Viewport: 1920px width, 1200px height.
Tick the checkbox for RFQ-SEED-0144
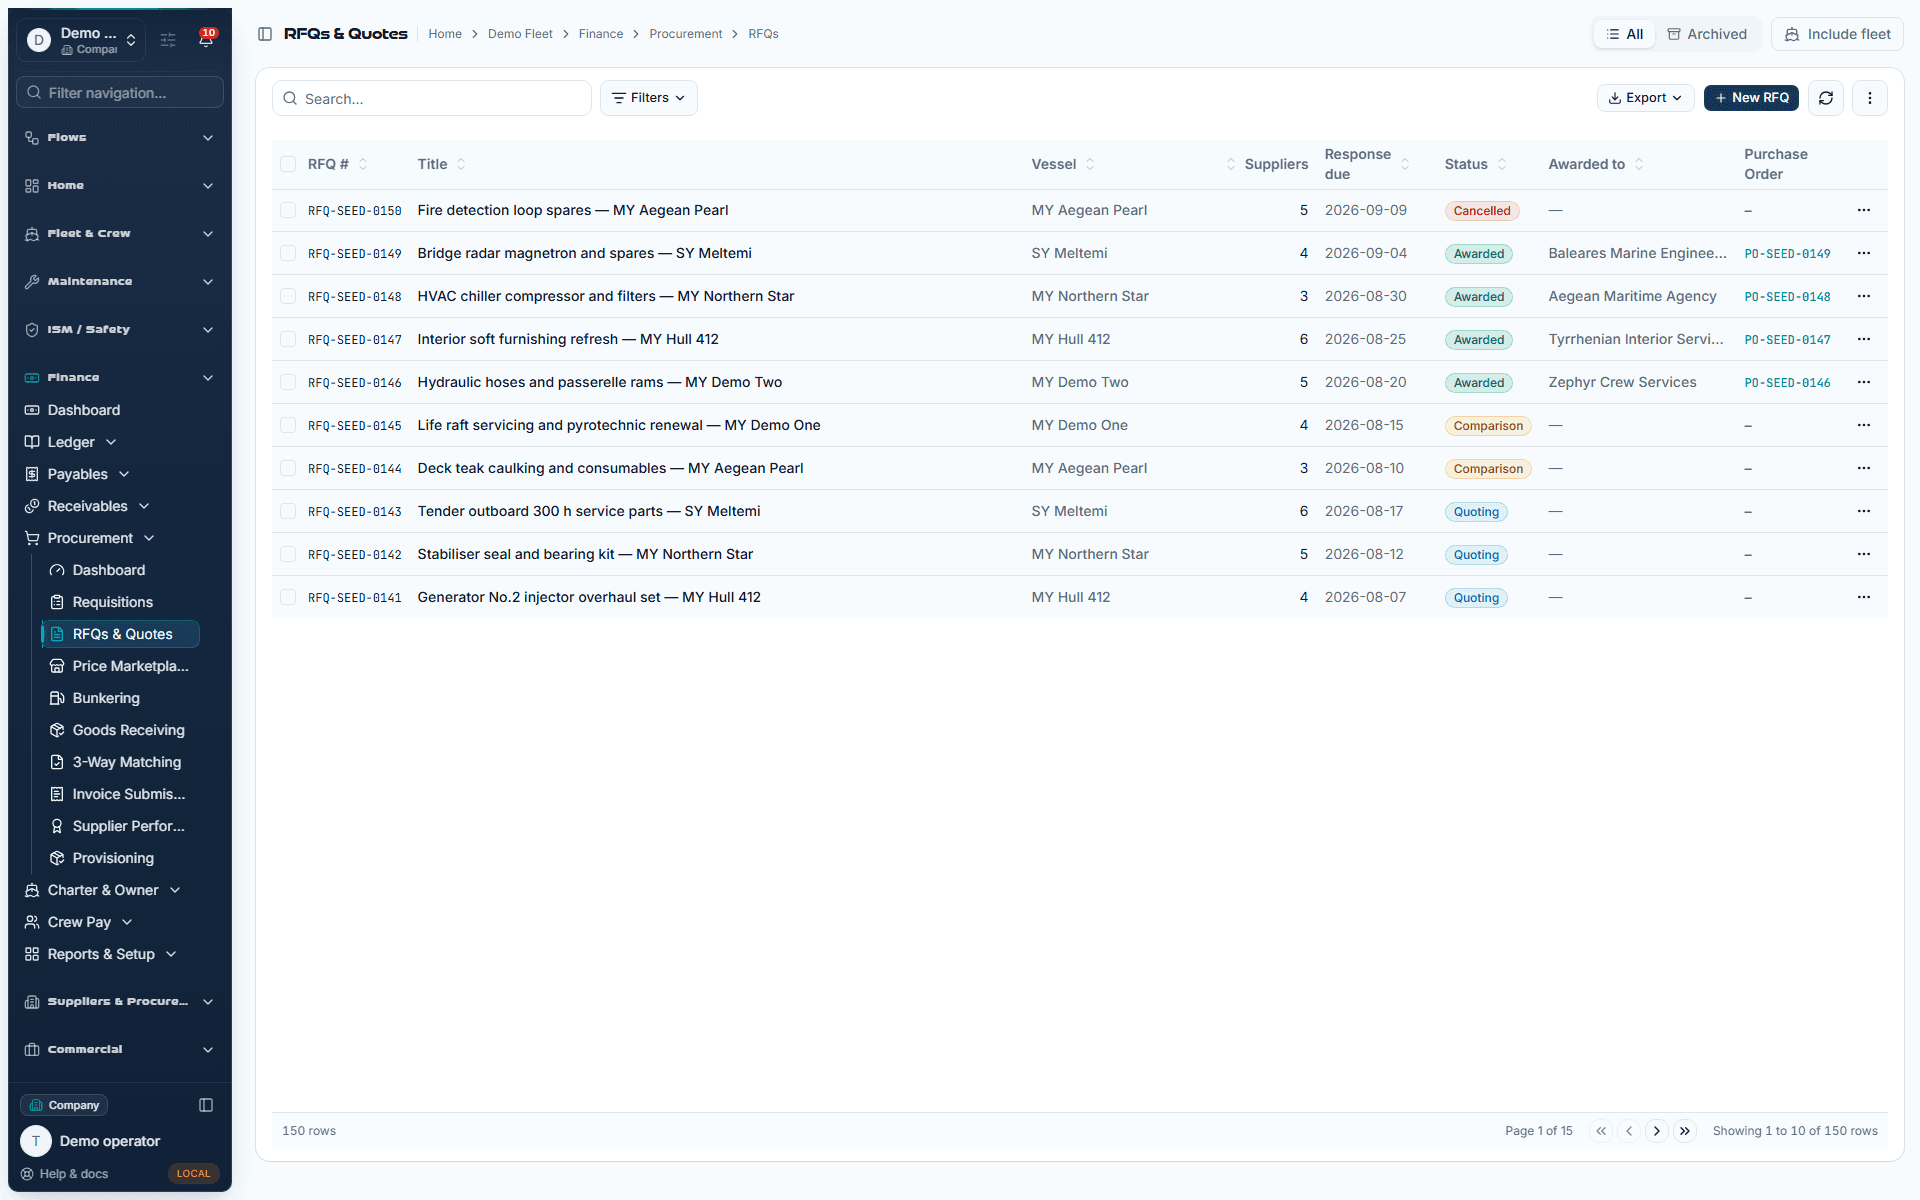point(288,468)
